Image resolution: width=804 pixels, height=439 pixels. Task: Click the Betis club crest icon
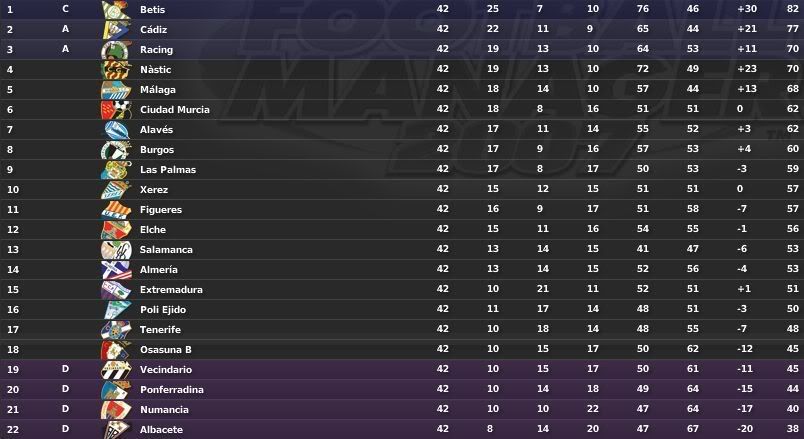[x=116, y=10]
